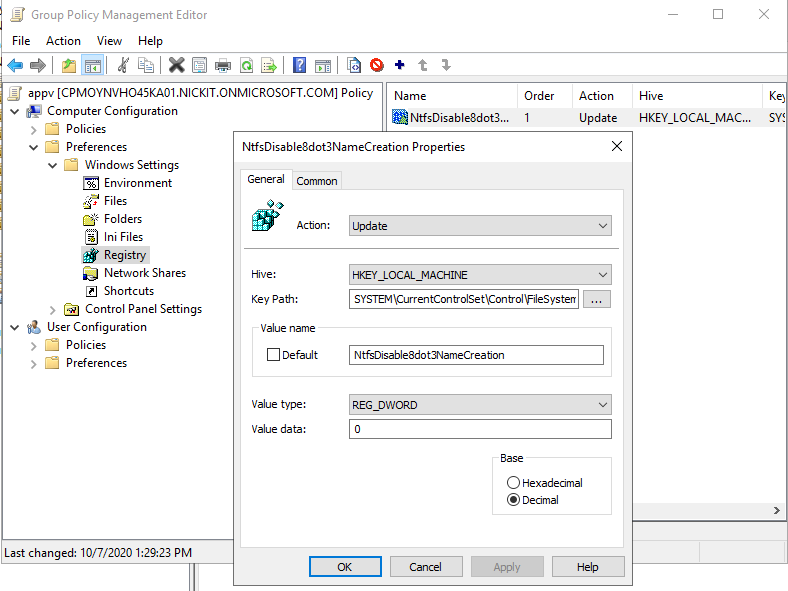The width and height of the screenshot is (788, 591).
Task: Click the blue plus add icon
Action: [x=400, y=65]
